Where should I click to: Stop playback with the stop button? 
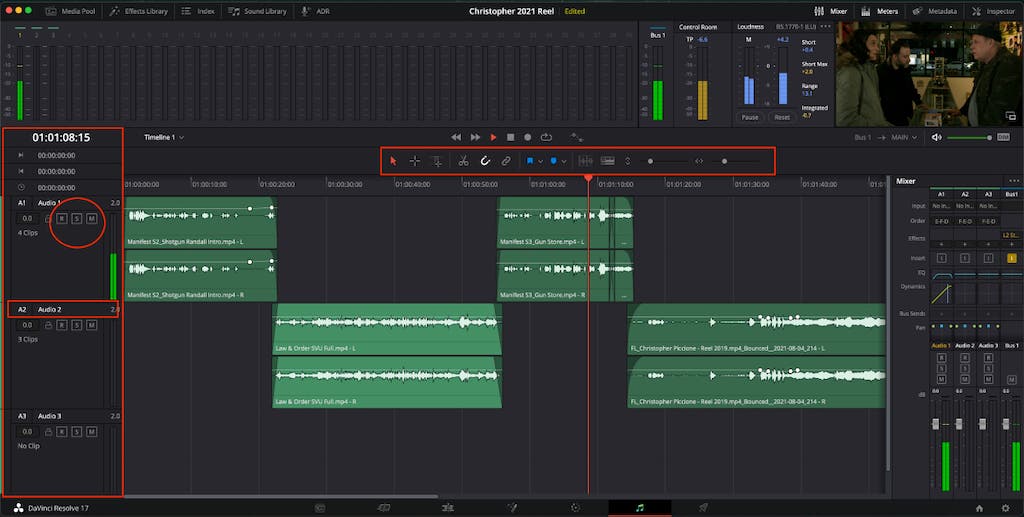(x=511, y=137)
